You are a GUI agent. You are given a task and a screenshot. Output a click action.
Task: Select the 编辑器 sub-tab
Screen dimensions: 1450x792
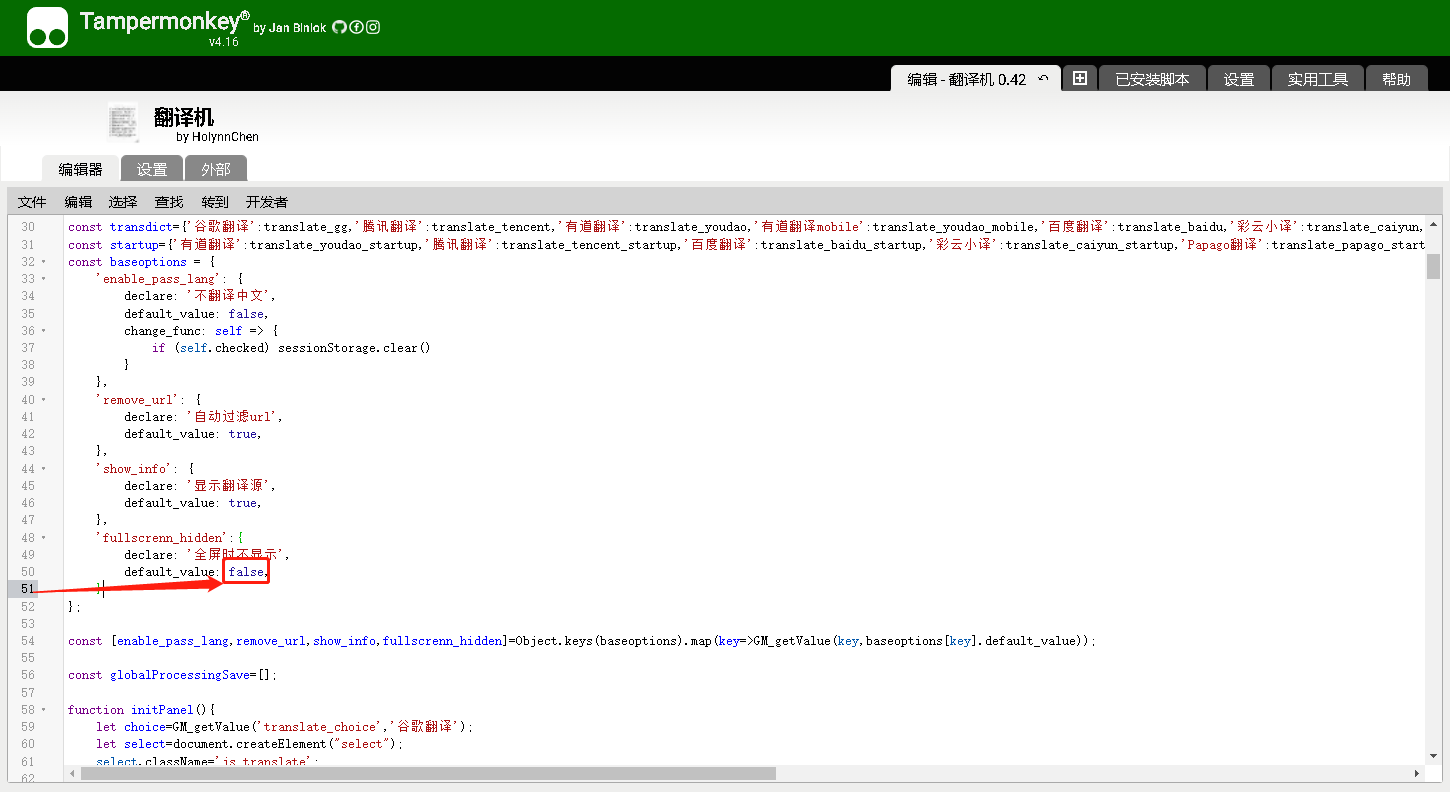(x=80, y=169)
